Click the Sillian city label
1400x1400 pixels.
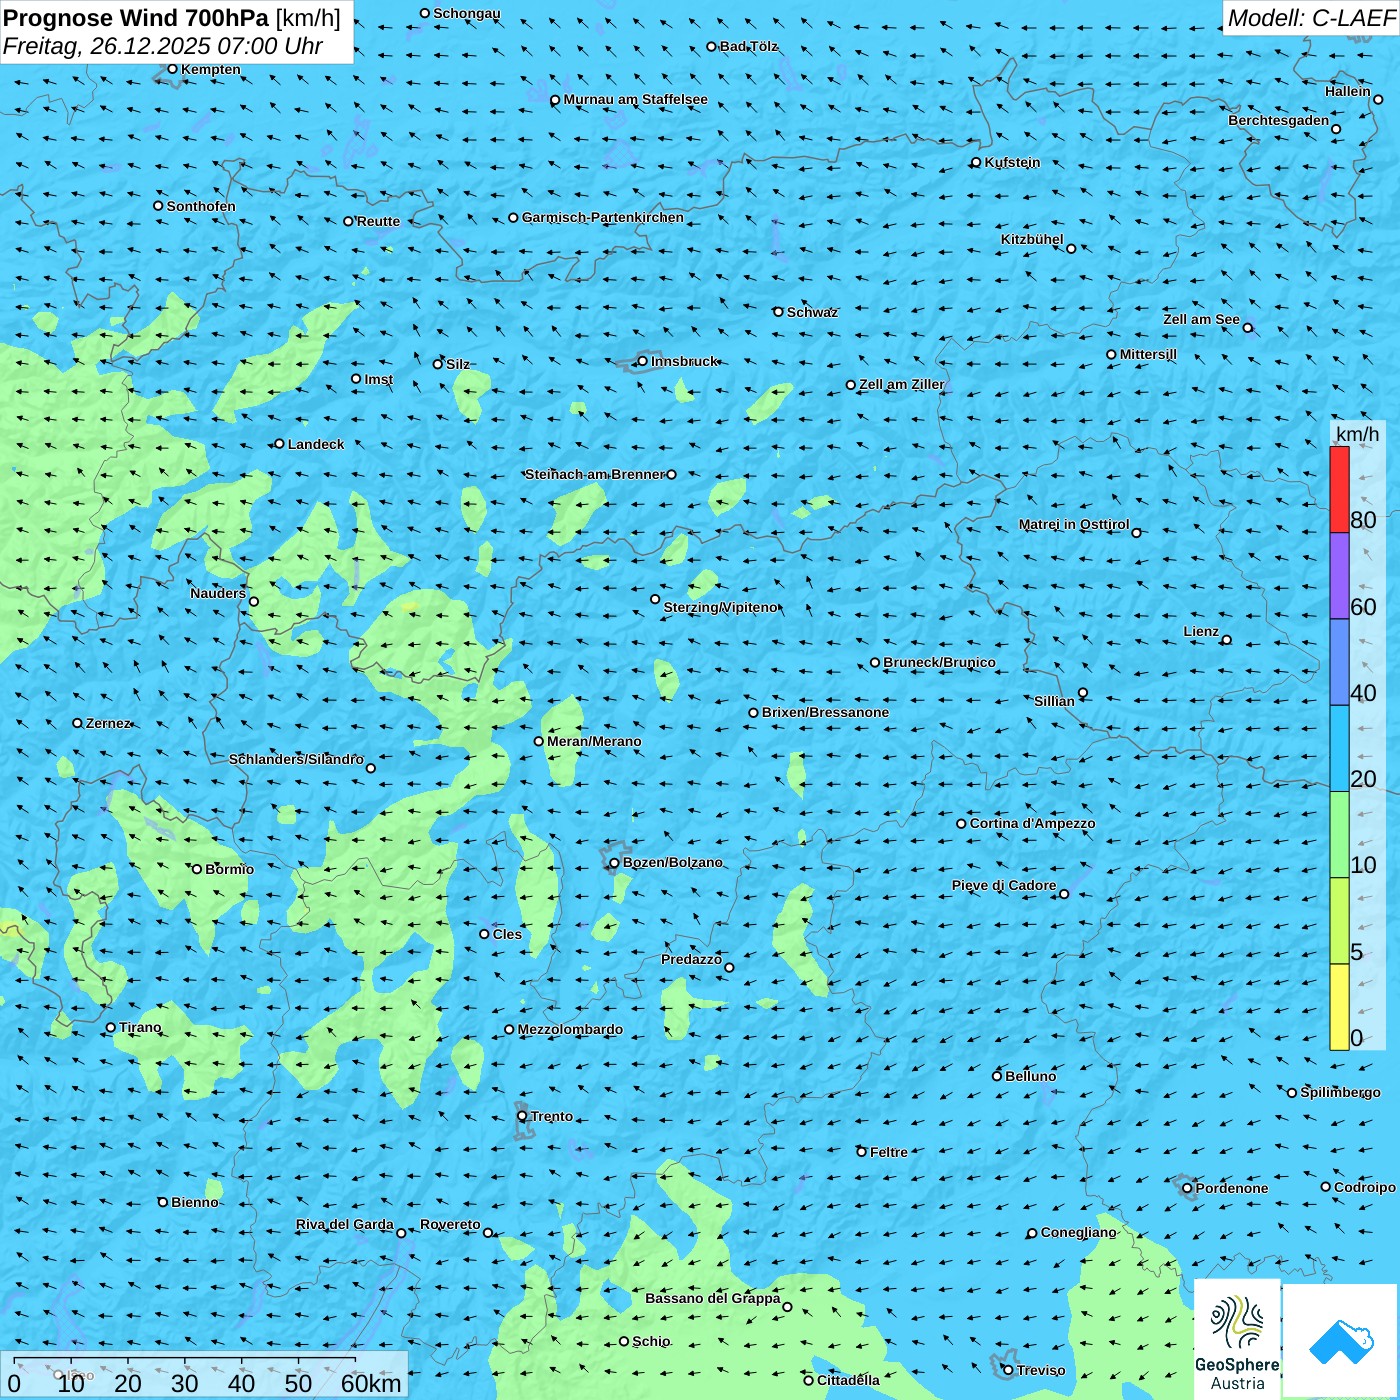tap(1054, 701)
